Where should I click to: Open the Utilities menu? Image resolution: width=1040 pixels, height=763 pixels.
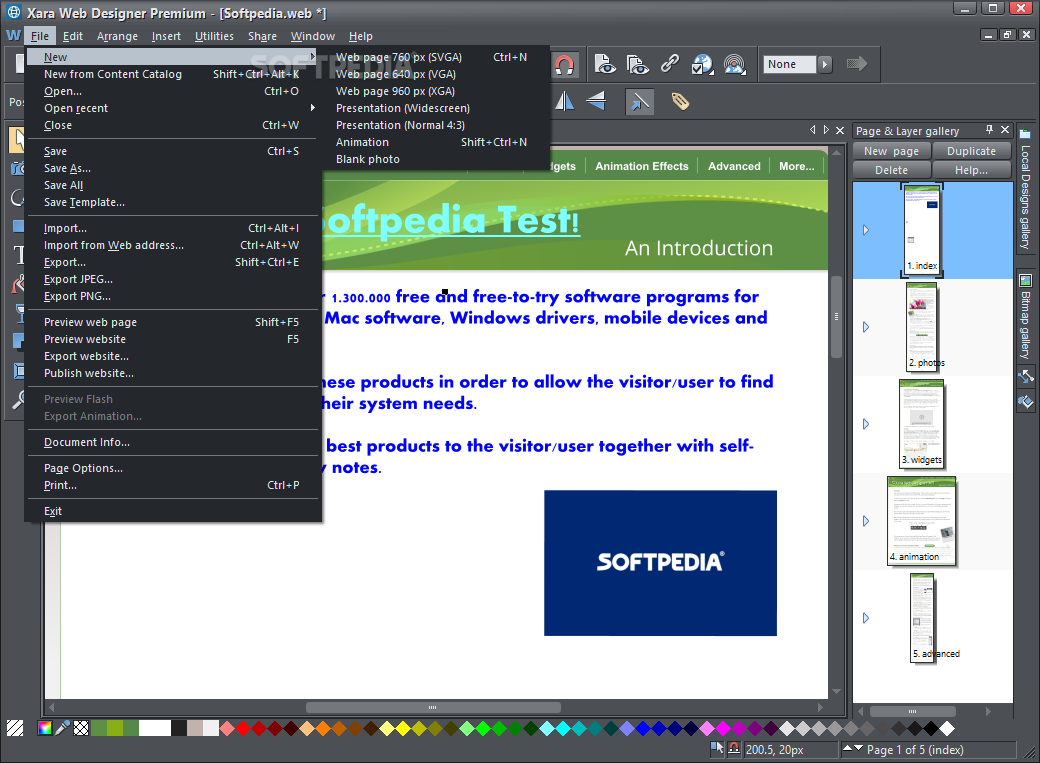tap(214, 36)
